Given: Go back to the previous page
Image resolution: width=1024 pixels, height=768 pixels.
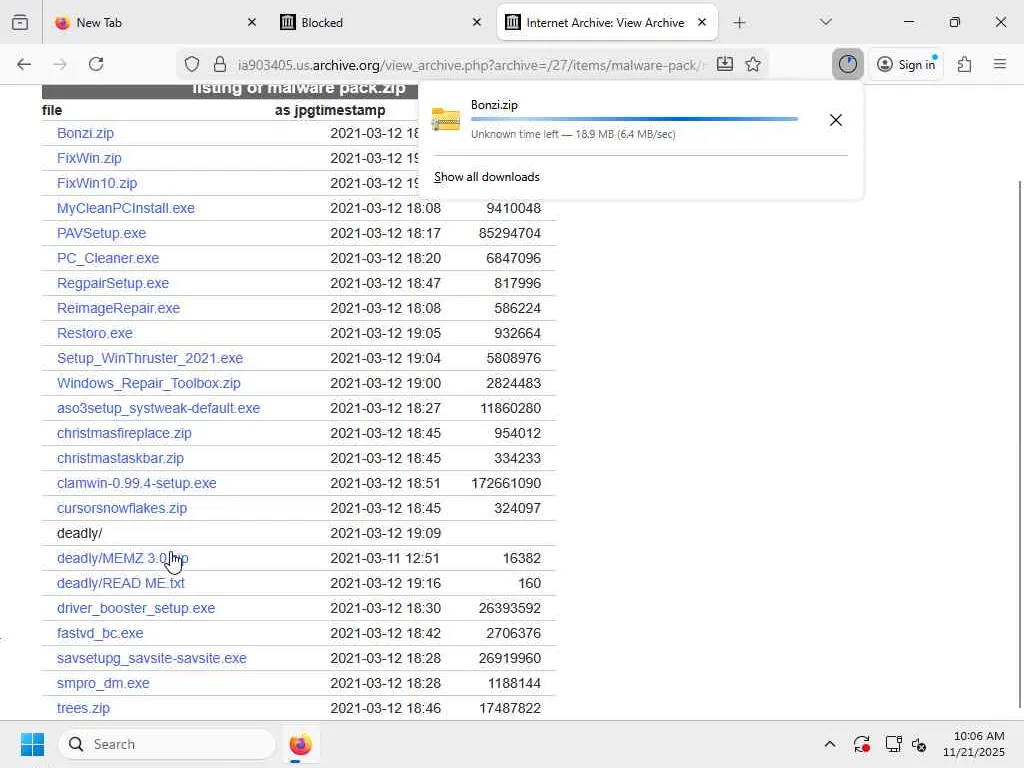Looking at the screenshot, I should (24, 64).
